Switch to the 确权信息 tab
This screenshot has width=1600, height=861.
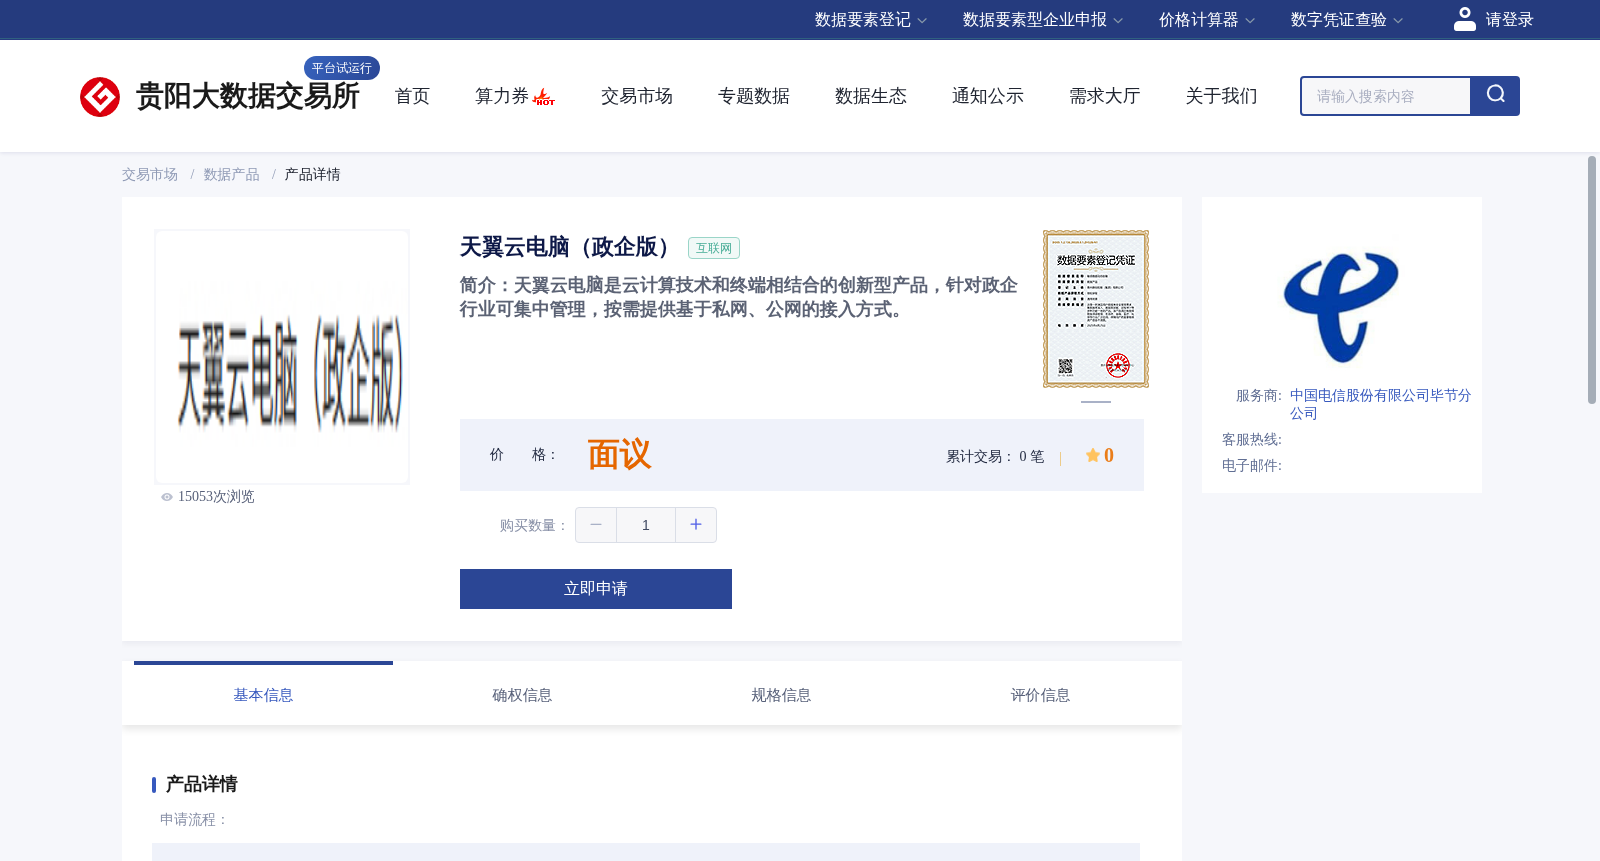tap(522, 695)
